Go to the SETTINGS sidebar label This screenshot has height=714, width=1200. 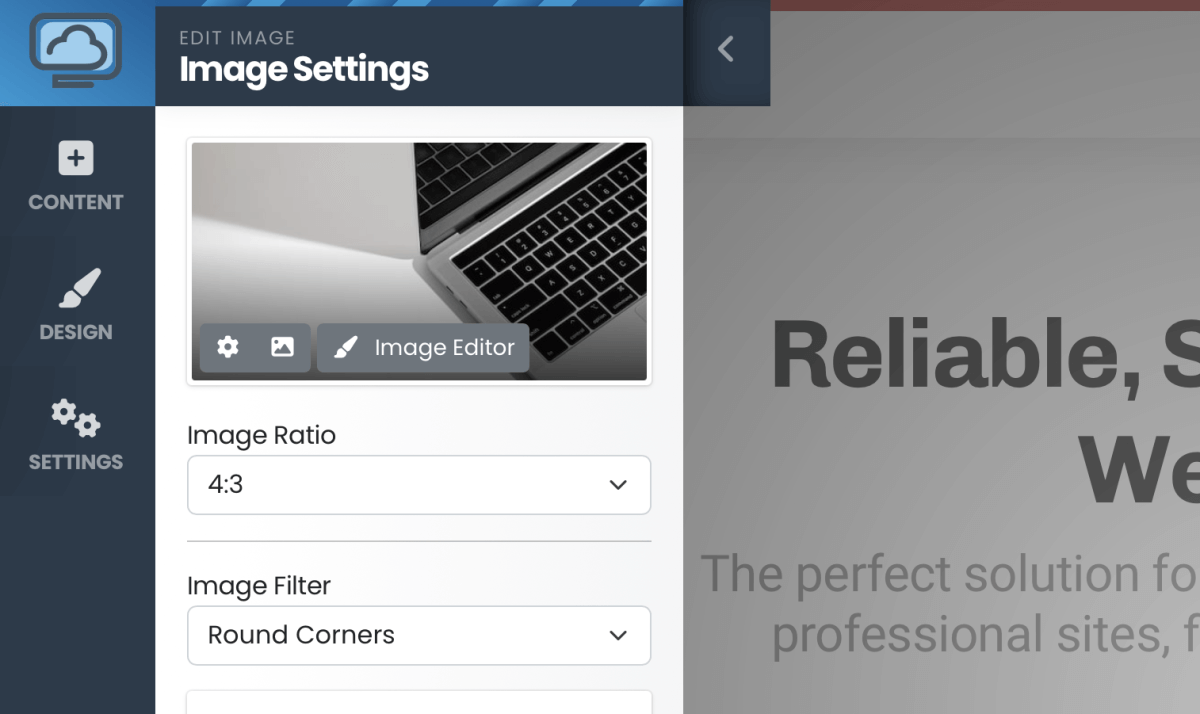pyautogui.click(x=76, y=462)
